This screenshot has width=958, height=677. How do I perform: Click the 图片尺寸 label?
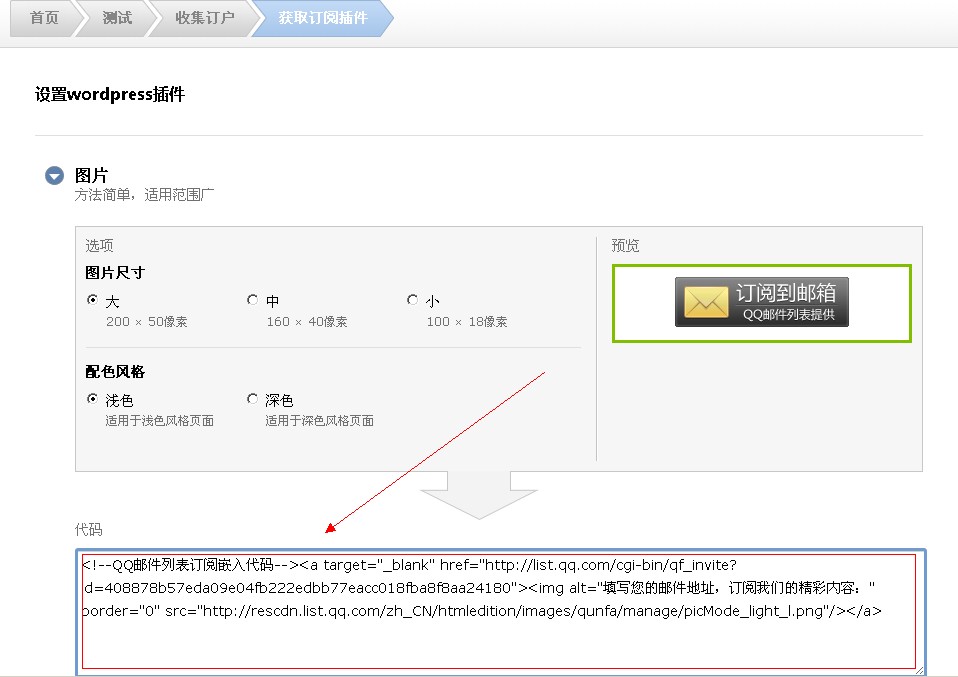tap(115, 273)
